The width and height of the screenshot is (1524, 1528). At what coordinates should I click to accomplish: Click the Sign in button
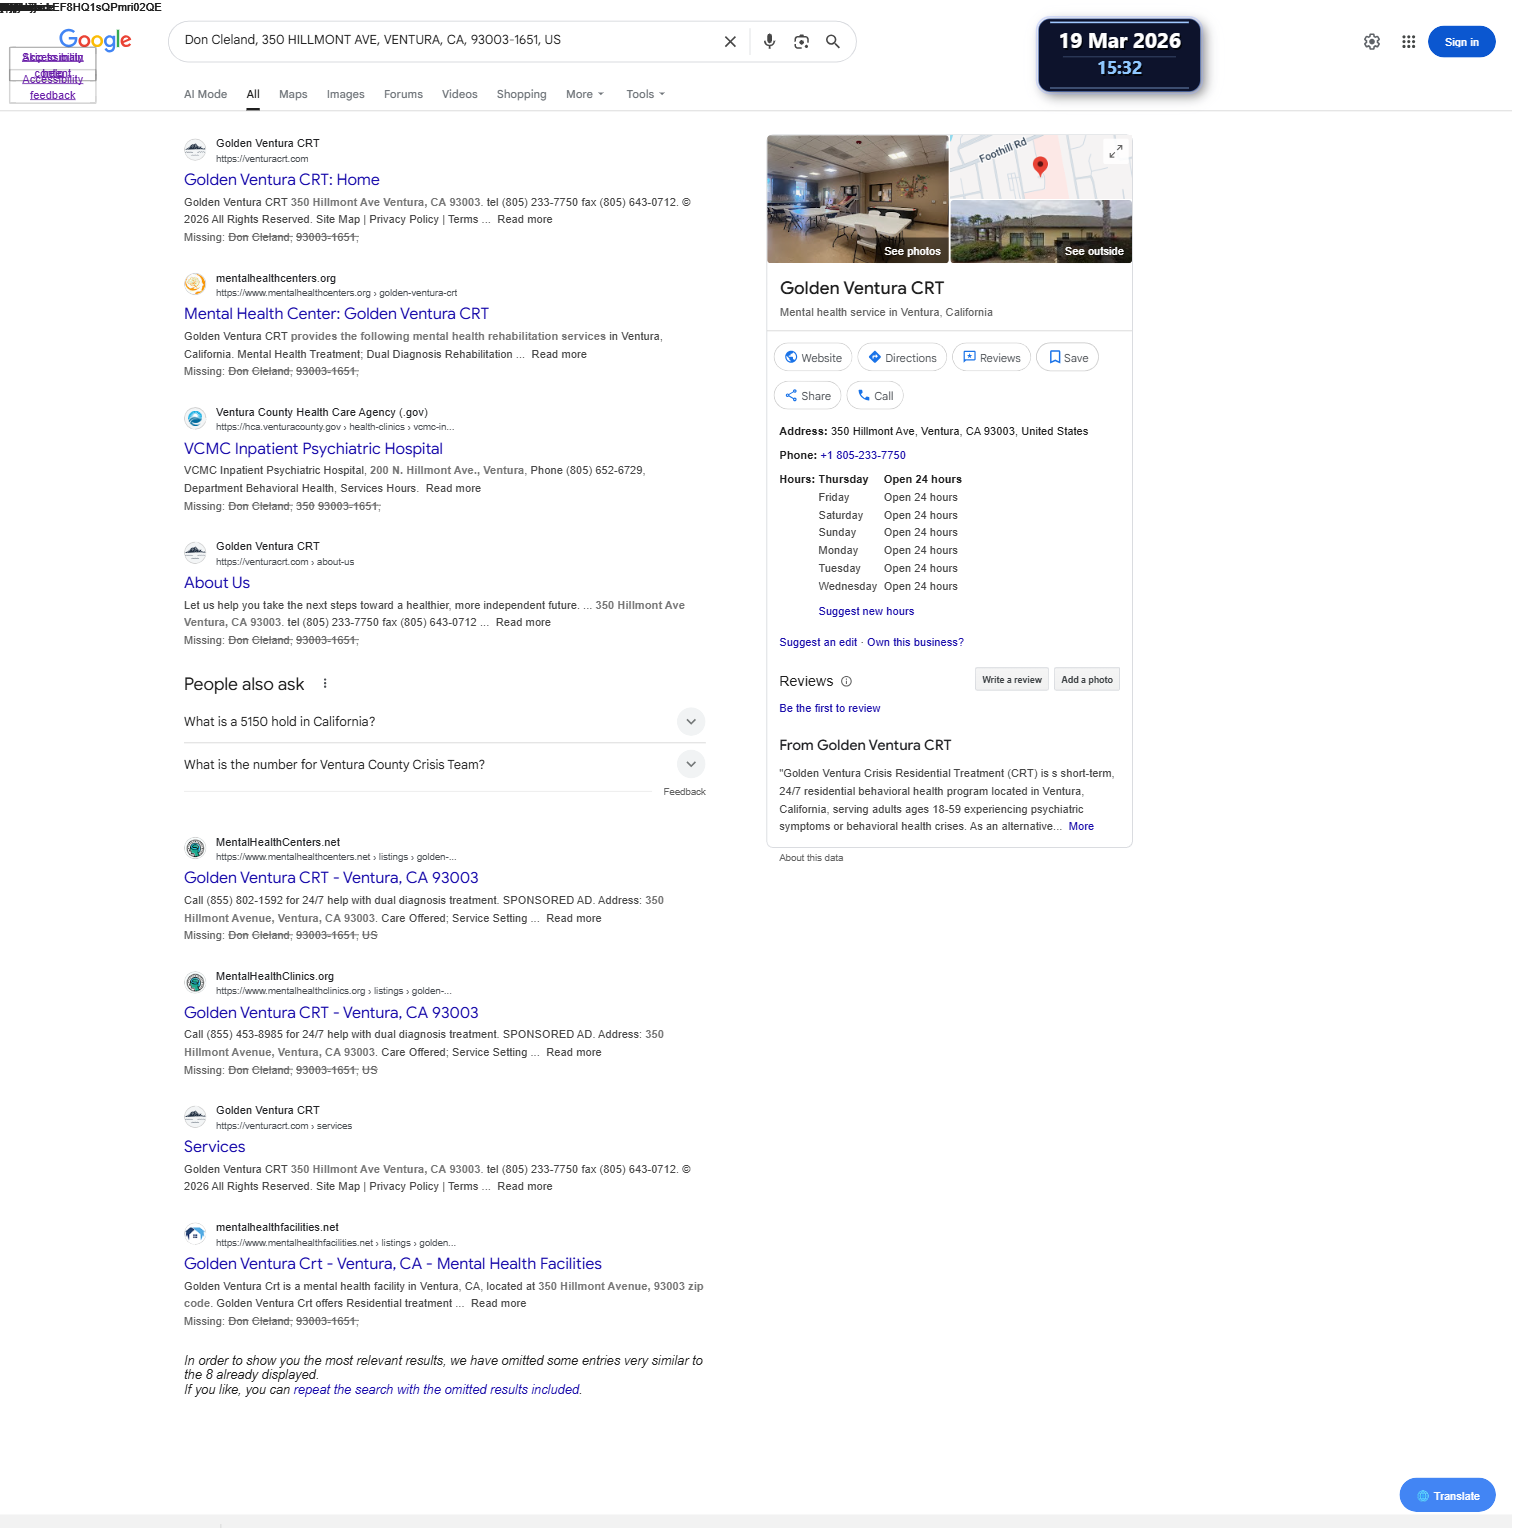click(1462, 42)
